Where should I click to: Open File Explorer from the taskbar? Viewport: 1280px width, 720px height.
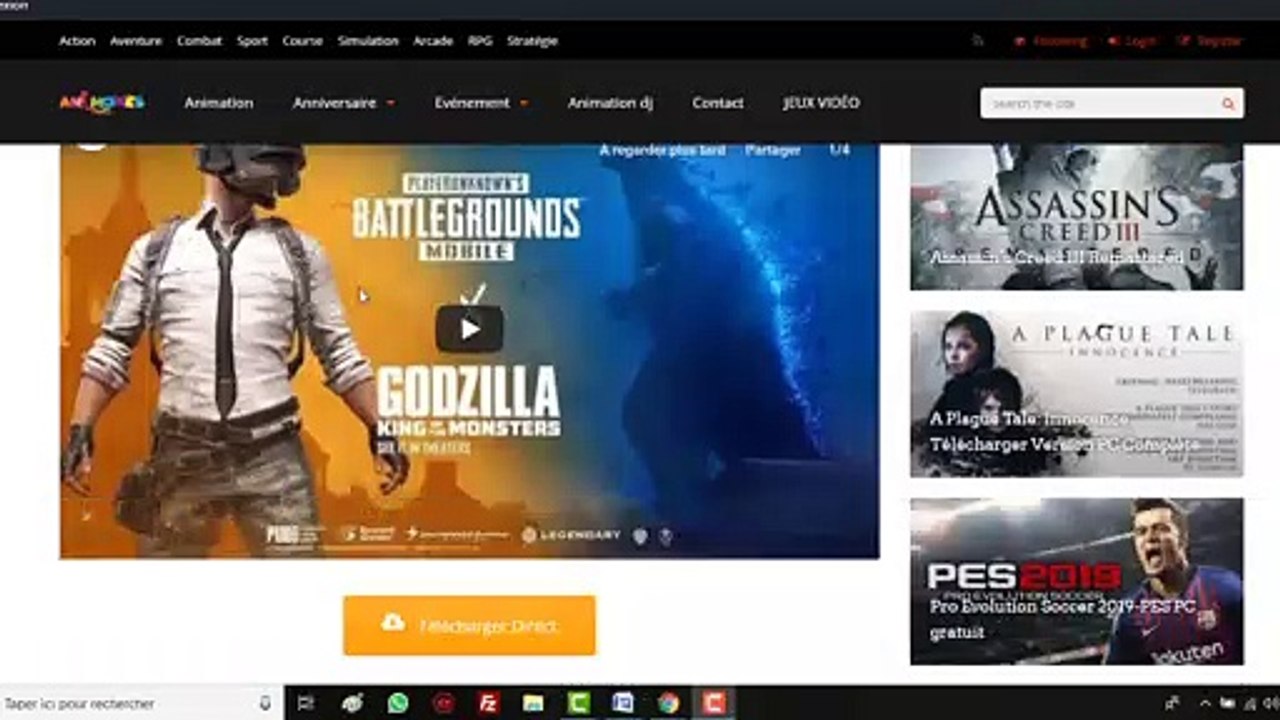click(x=533, y=703)
